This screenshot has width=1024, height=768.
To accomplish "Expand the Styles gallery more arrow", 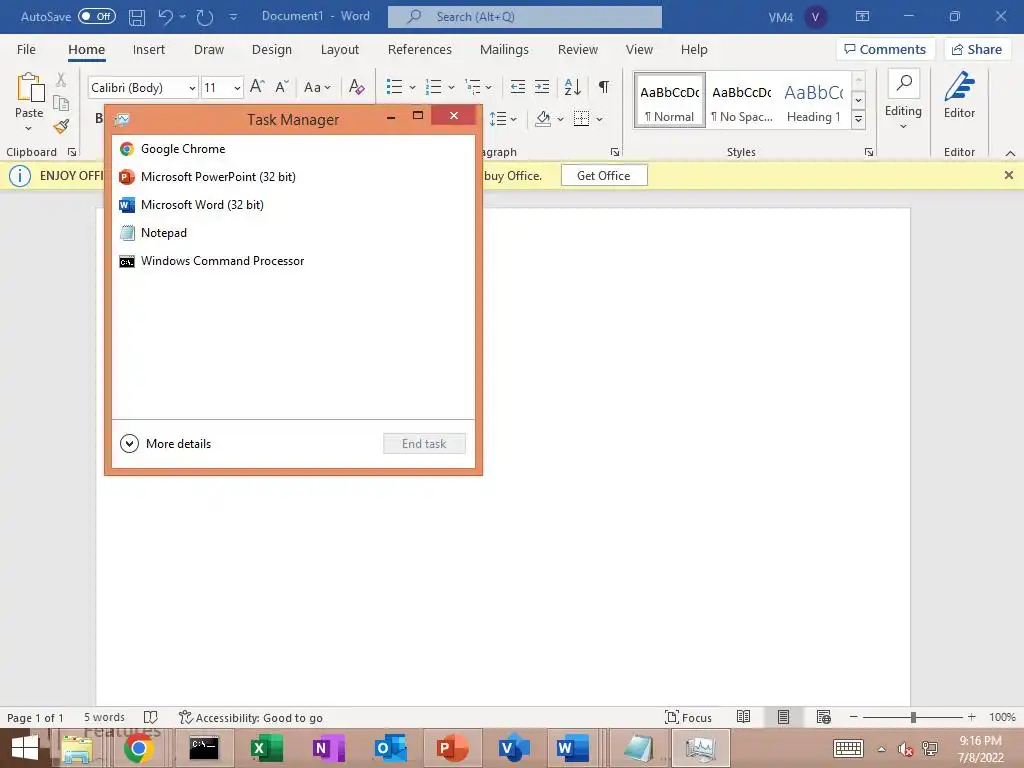I will [859, 120].
